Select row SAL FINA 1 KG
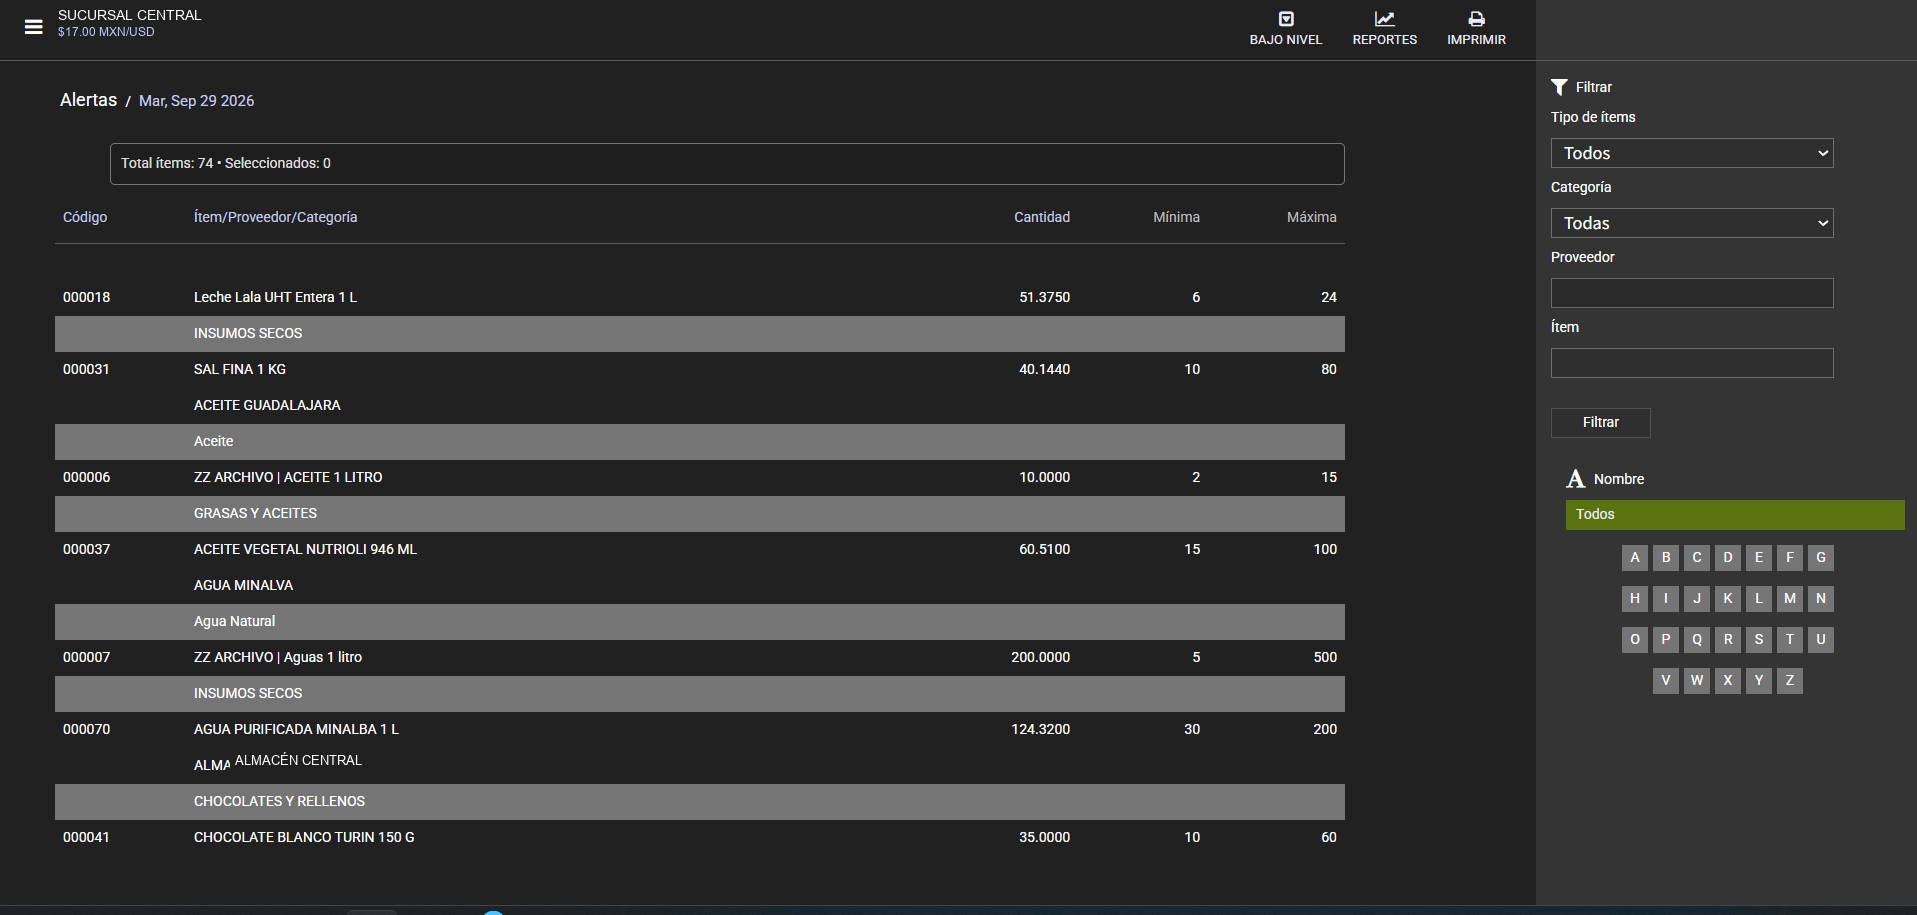The image size is (1917, 915). click(700, 370)
